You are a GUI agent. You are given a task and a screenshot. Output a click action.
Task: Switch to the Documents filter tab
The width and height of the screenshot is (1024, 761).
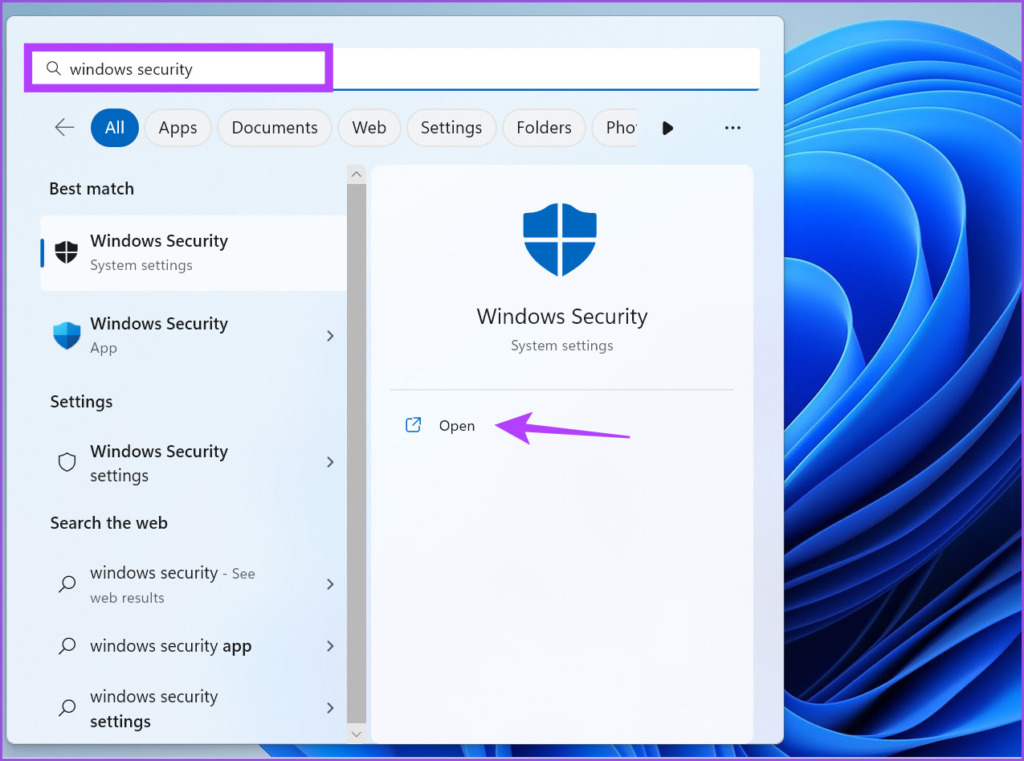tap(274, 127)
